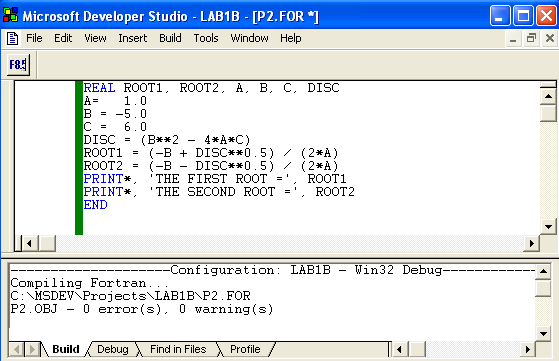The width and height of the screenshot is (559, 361).
Task: Open the Build menu
Action: (x=170, y=38)
